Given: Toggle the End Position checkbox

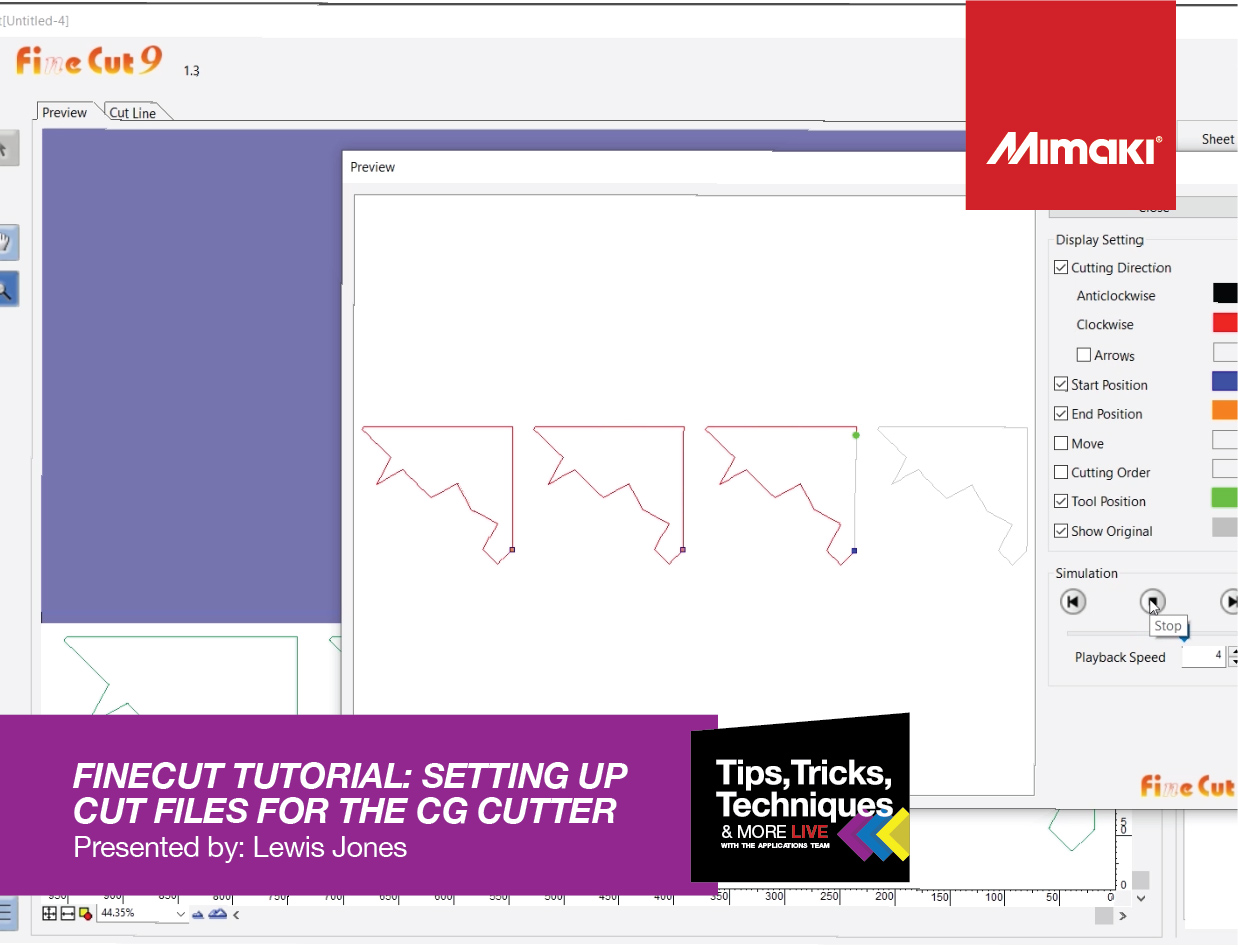Looking at the screenshot, I should (1061, 413).
